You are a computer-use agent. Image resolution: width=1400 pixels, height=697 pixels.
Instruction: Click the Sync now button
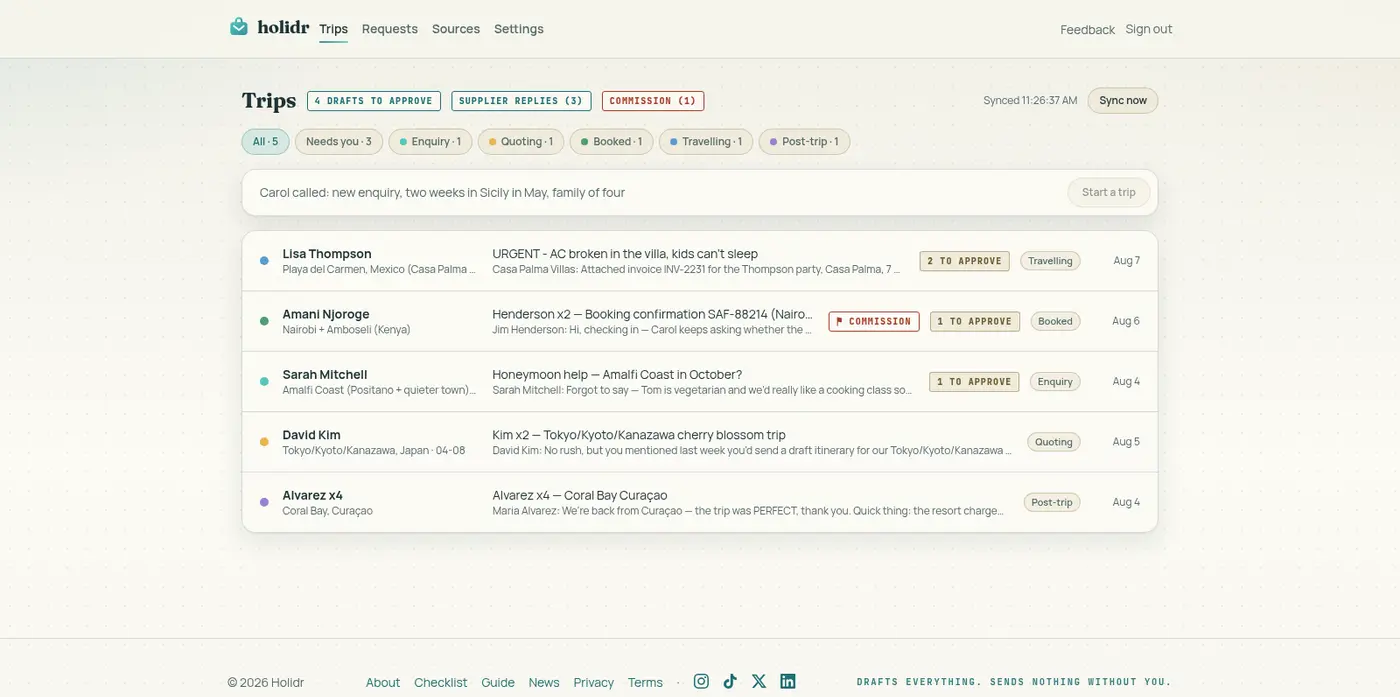pos(1123,100)
